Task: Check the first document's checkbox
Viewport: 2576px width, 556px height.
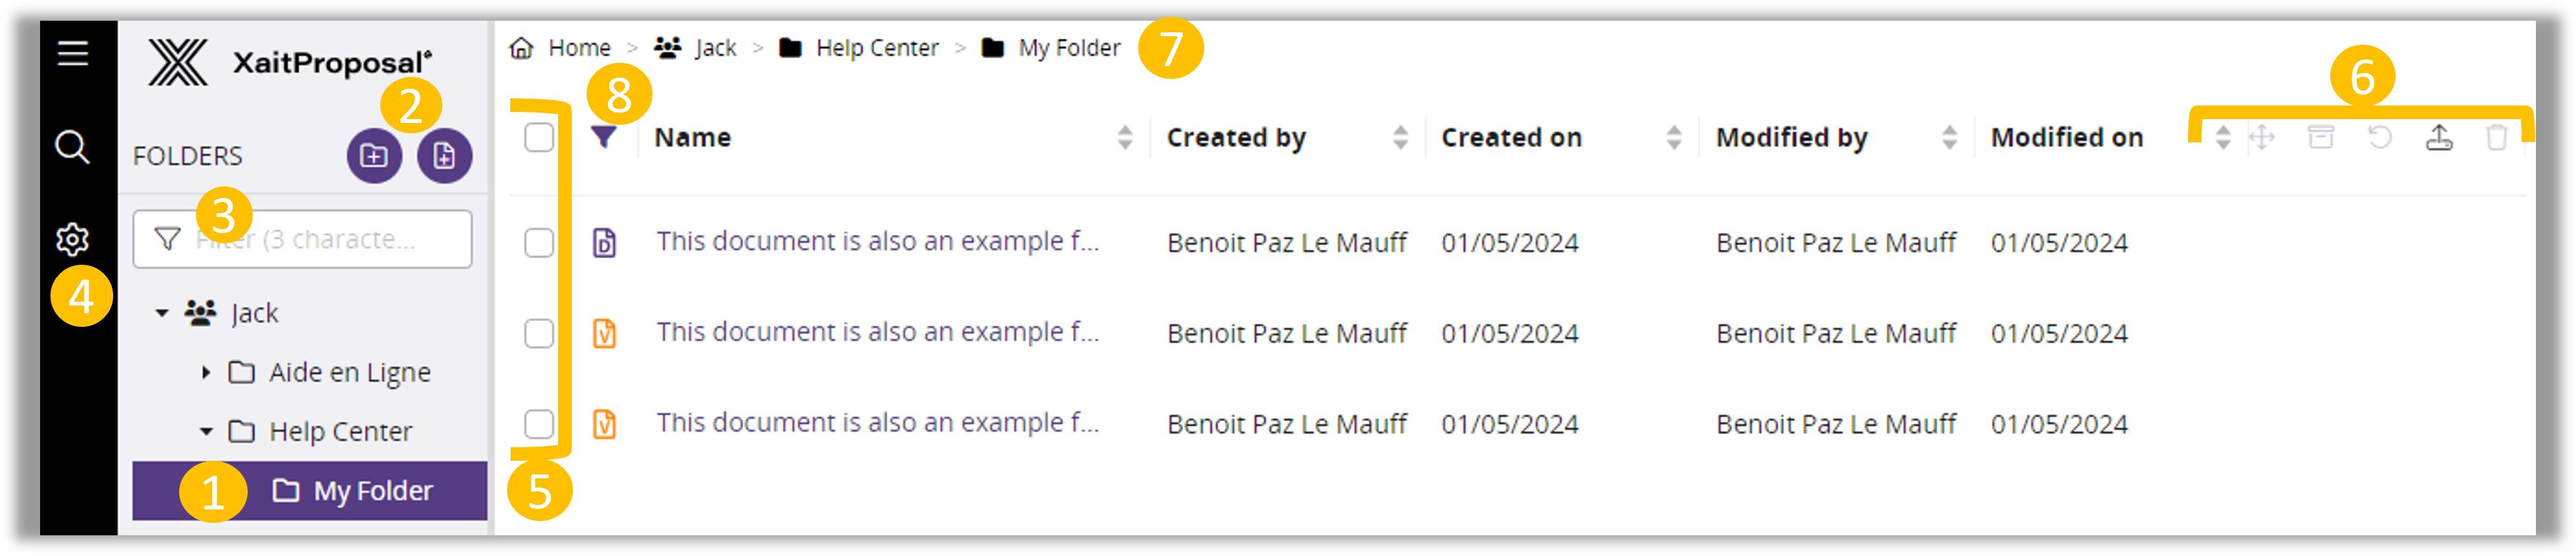Action: [538, 242]
